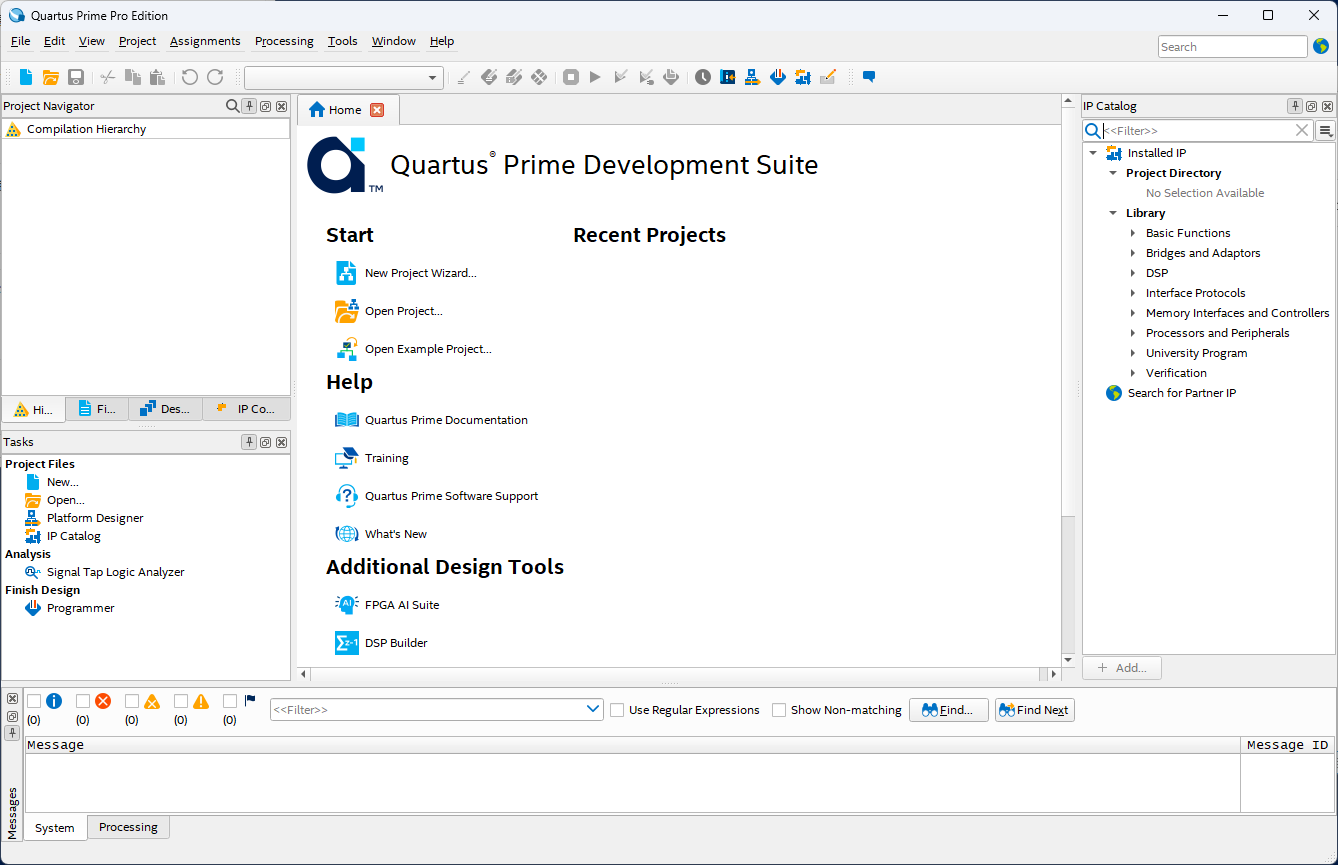Click the Find Next button

point(1034,710)
